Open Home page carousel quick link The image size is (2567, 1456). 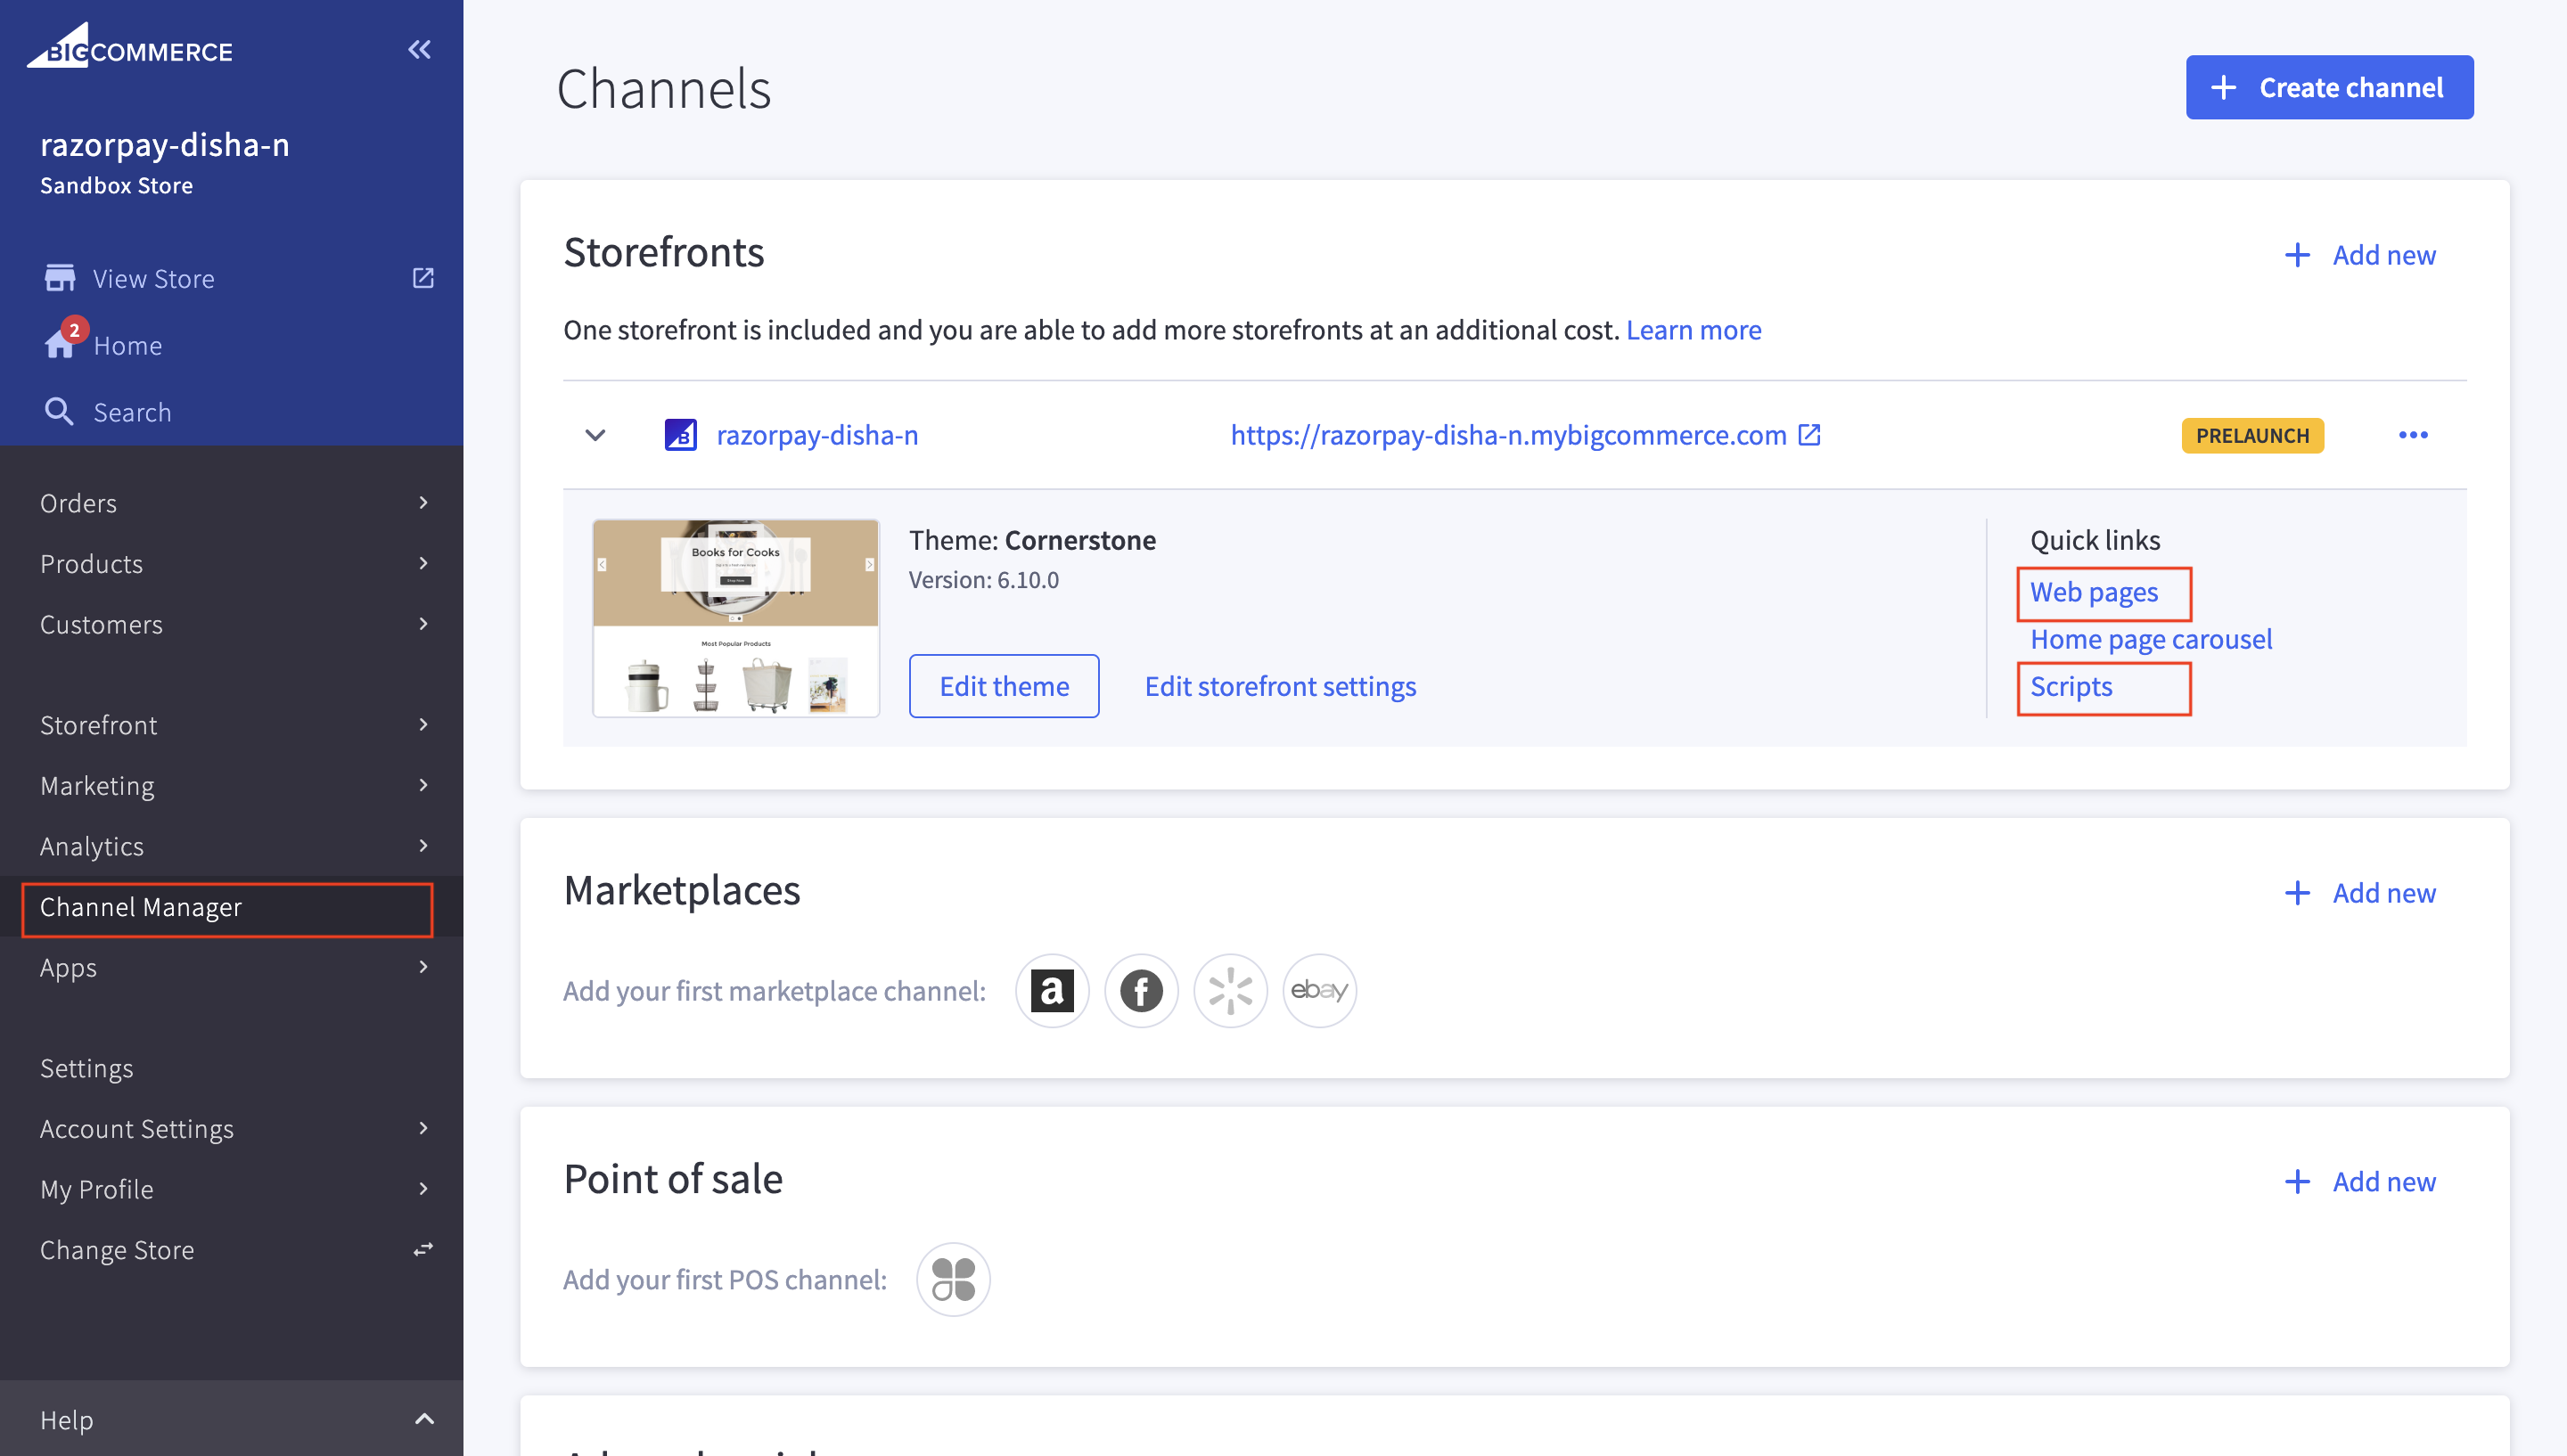click(x=2151, y=639)
